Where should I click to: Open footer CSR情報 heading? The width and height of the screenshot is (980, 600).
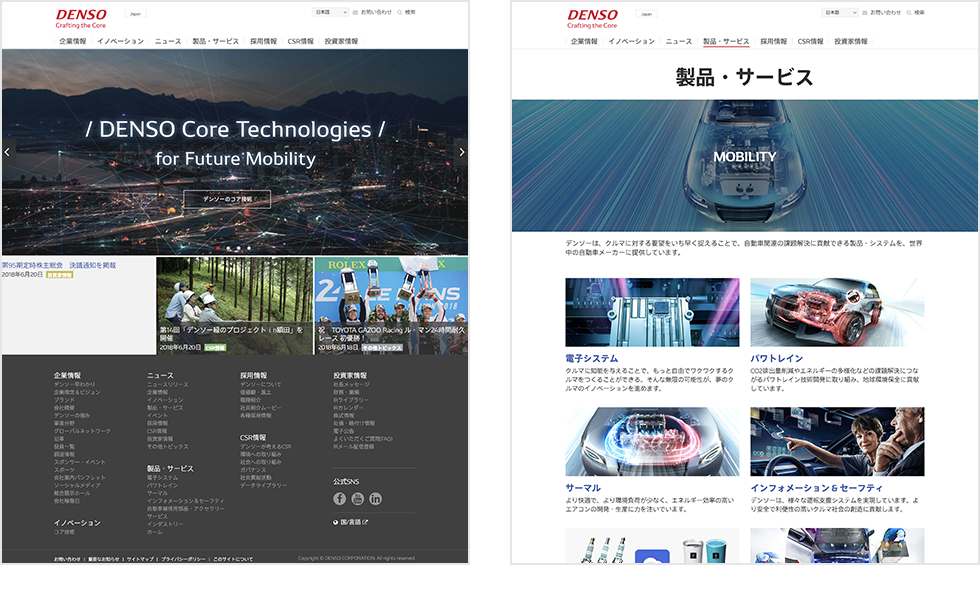point(253,438)
